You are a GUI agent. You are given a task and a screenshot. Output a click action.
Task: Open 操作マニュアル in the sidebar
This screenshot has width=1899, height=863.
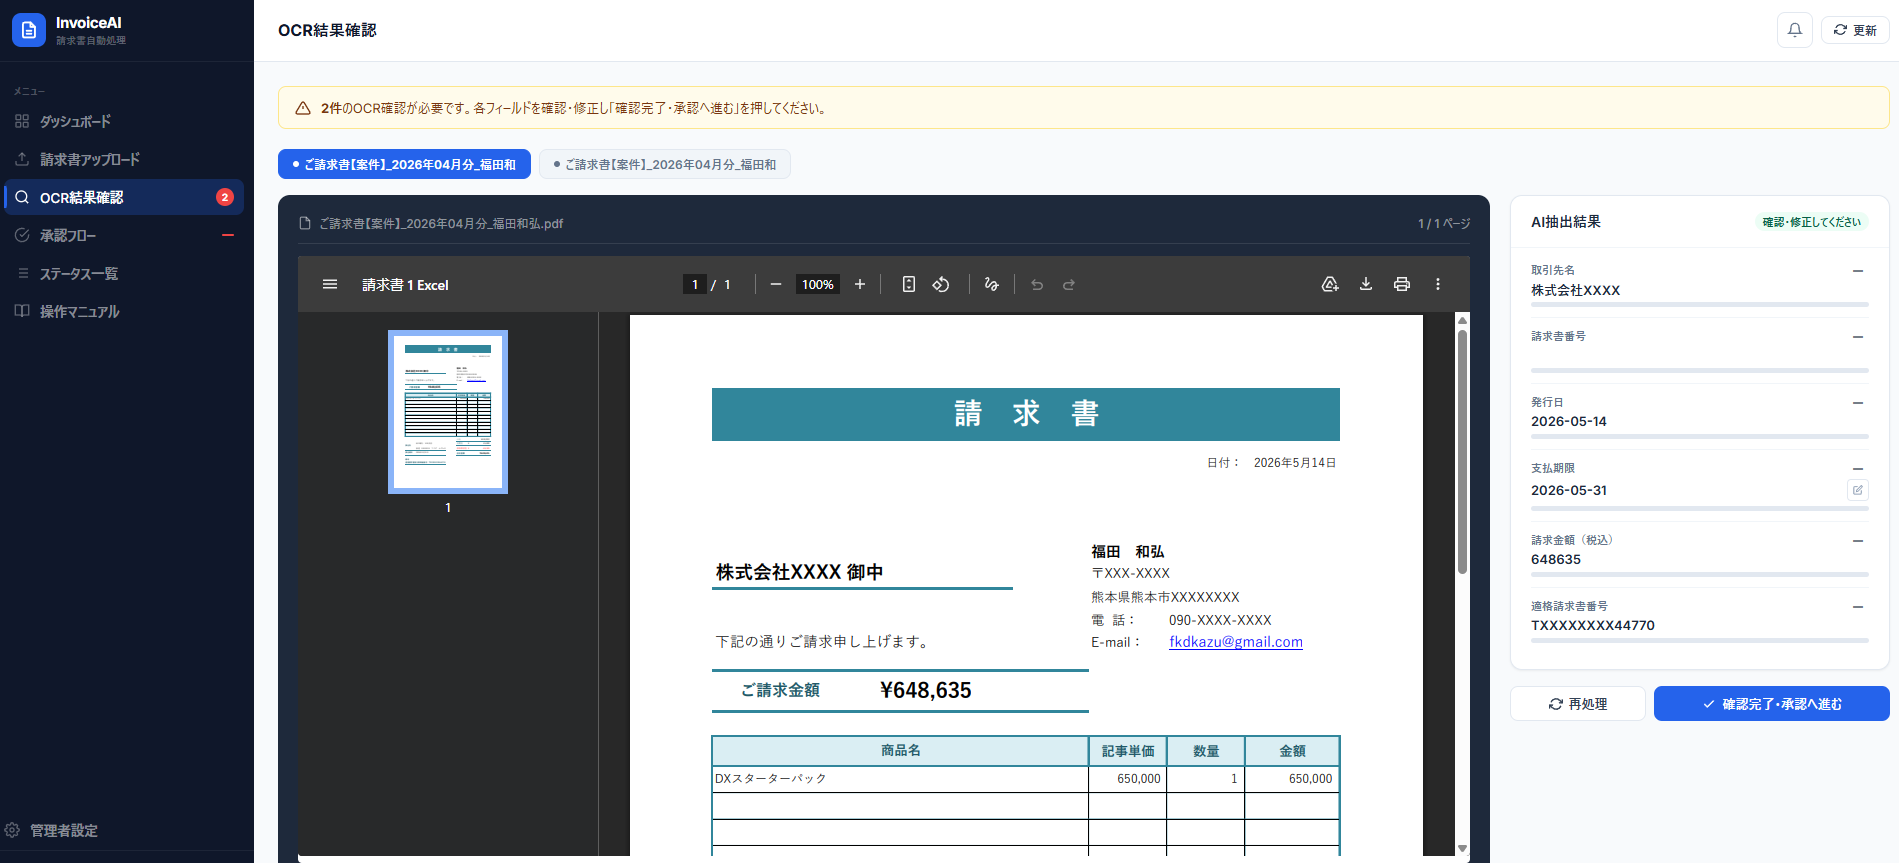[x=122, y=311]
